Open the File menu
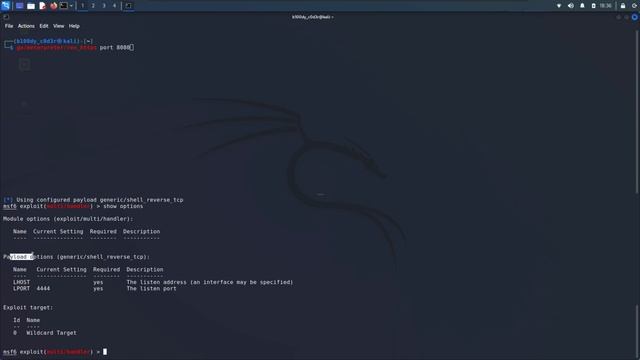640x360 pixels. click(9, 26)
